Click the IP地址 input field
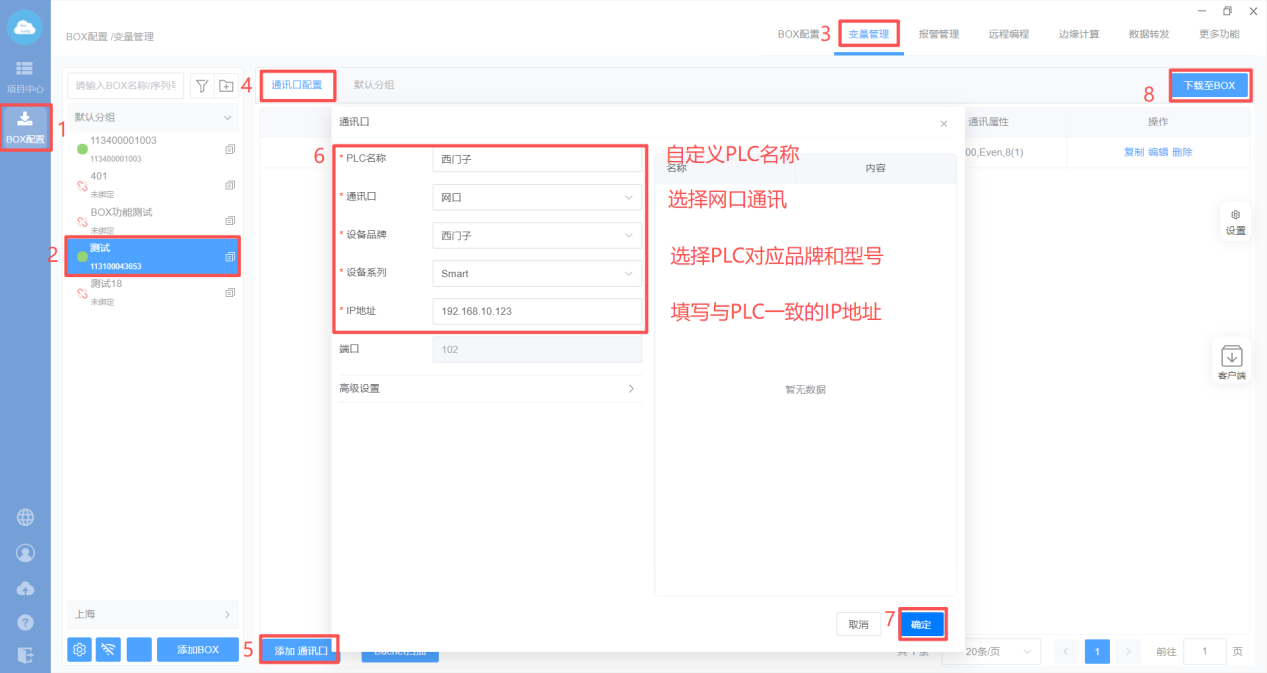Screen dimensions: 1267x673 (x=537, y=311)
